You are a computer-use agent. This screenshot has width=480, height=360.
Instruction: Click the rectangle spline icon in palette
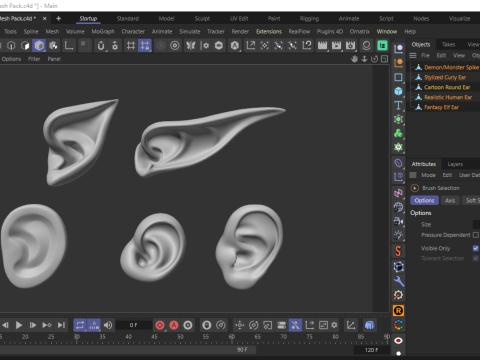point(398,77)
